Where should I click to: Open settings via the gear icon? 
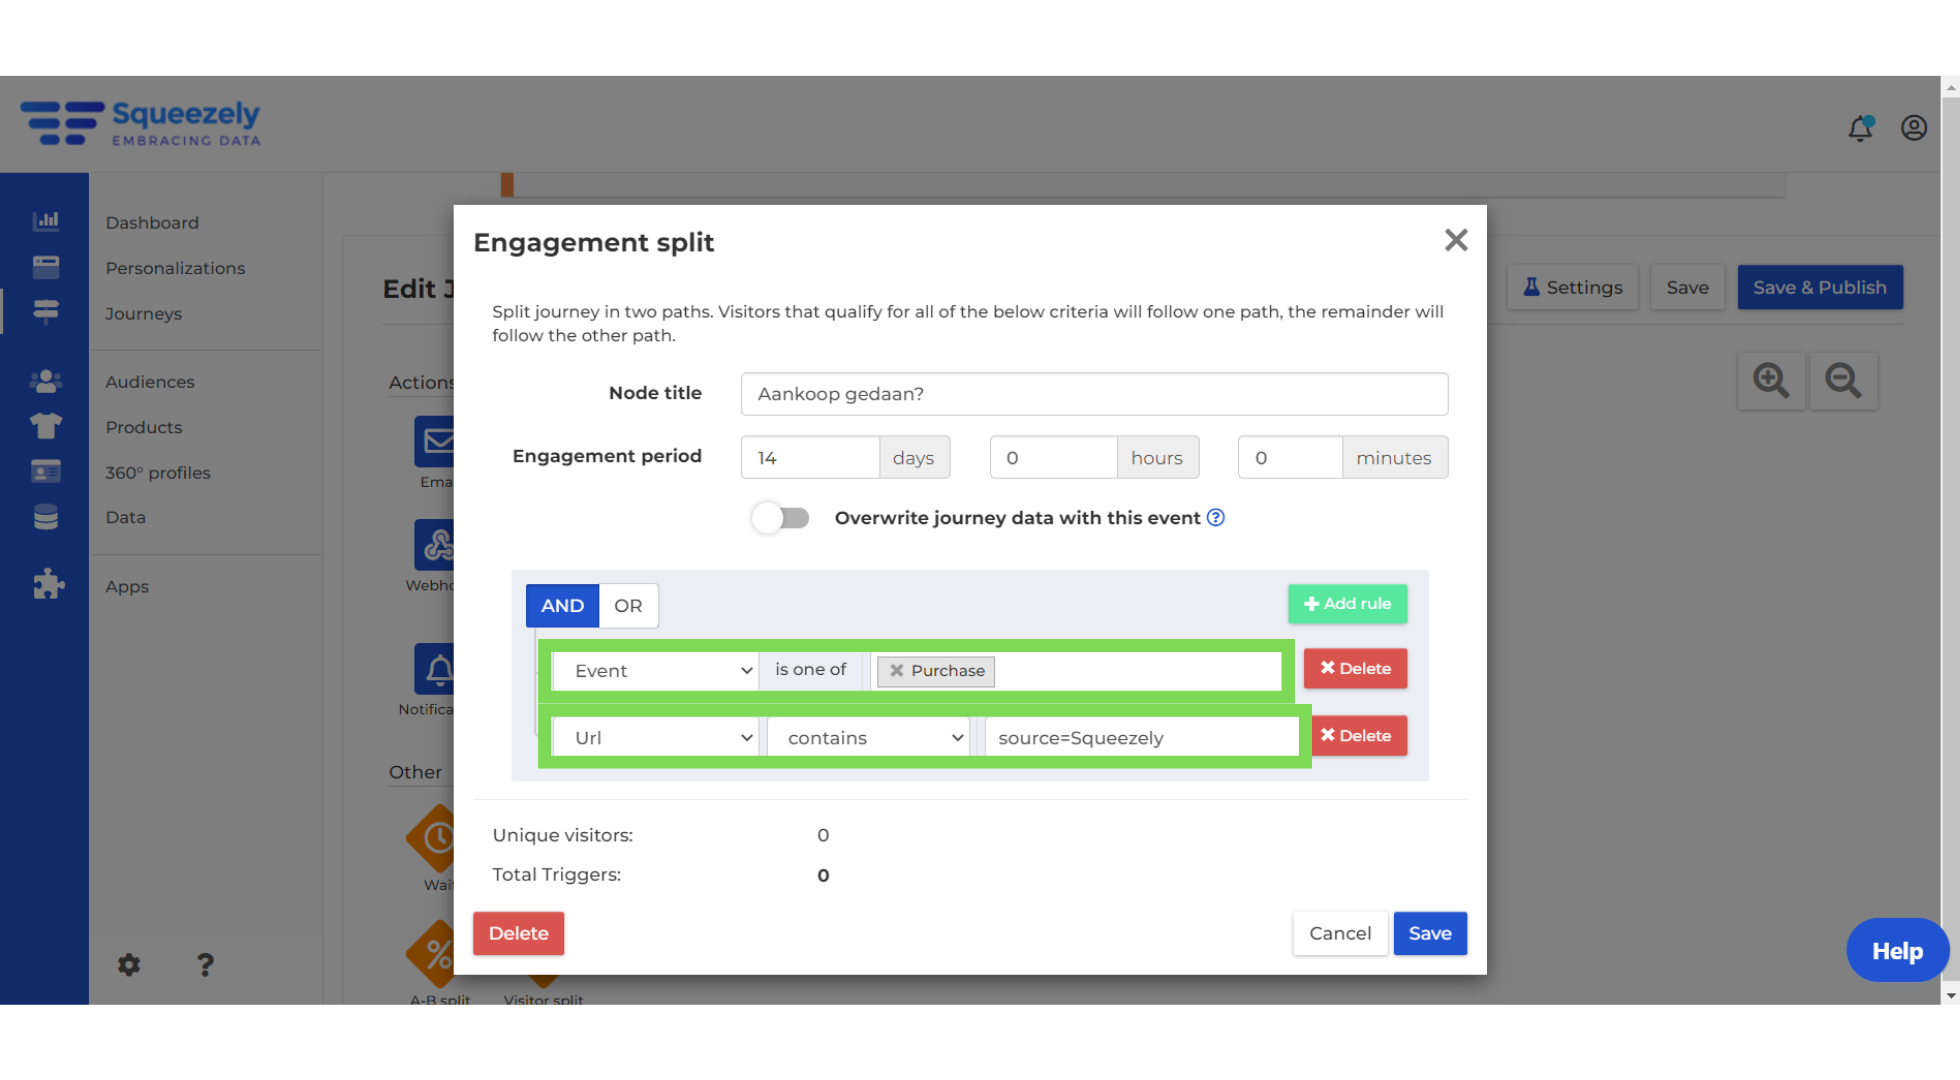coord(129,964)
